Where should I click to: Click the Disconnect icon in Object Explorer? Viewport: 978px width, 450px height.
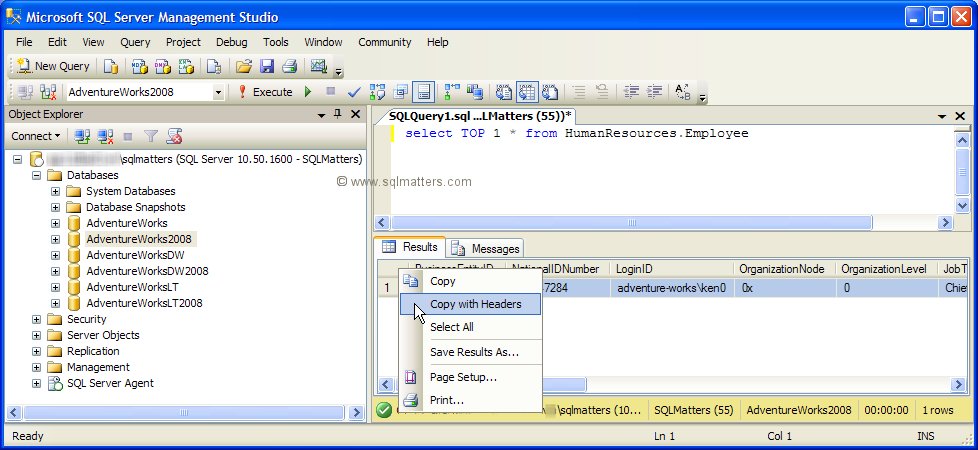tap(105, 136)
